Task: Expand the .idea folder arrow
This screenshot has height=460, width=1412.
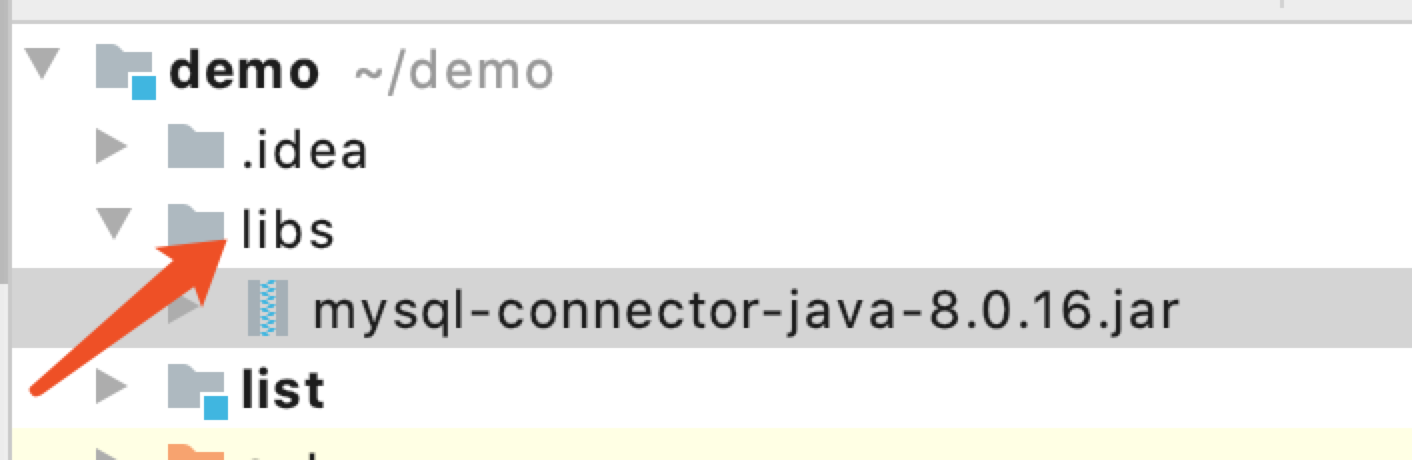Action: pyautogui.click(x=112, y=148)
